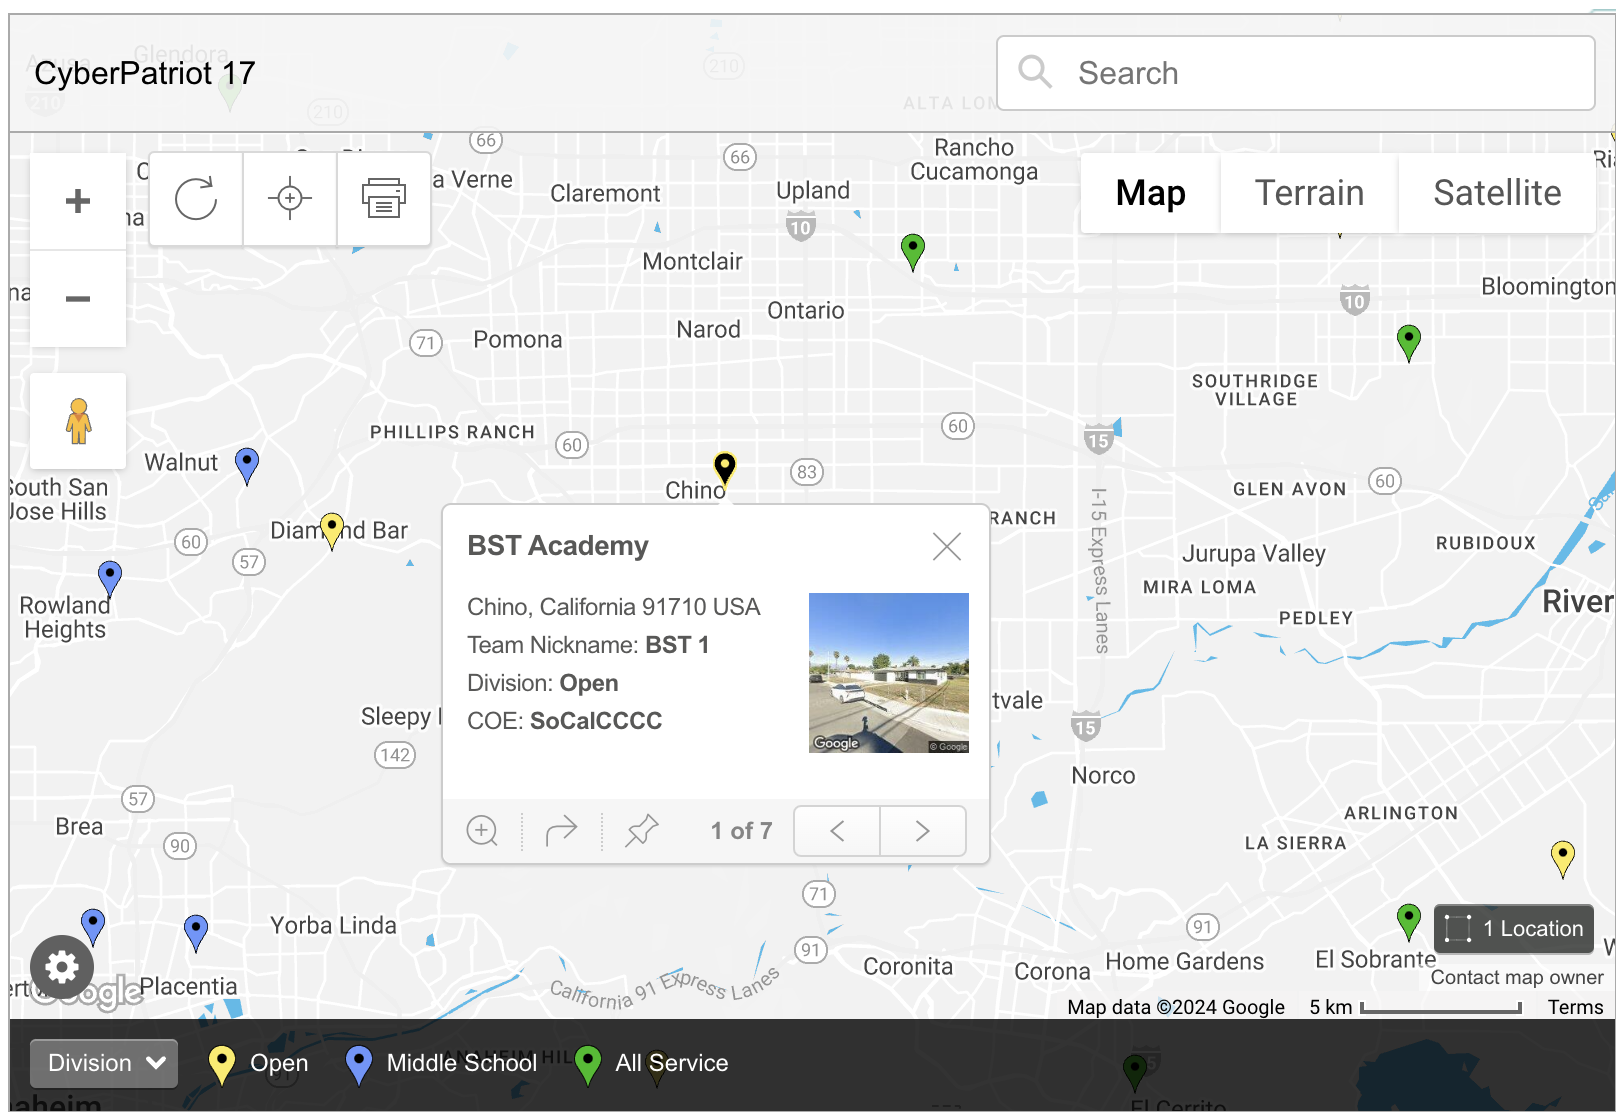Zoom in using the plus button

pos(78,201)
